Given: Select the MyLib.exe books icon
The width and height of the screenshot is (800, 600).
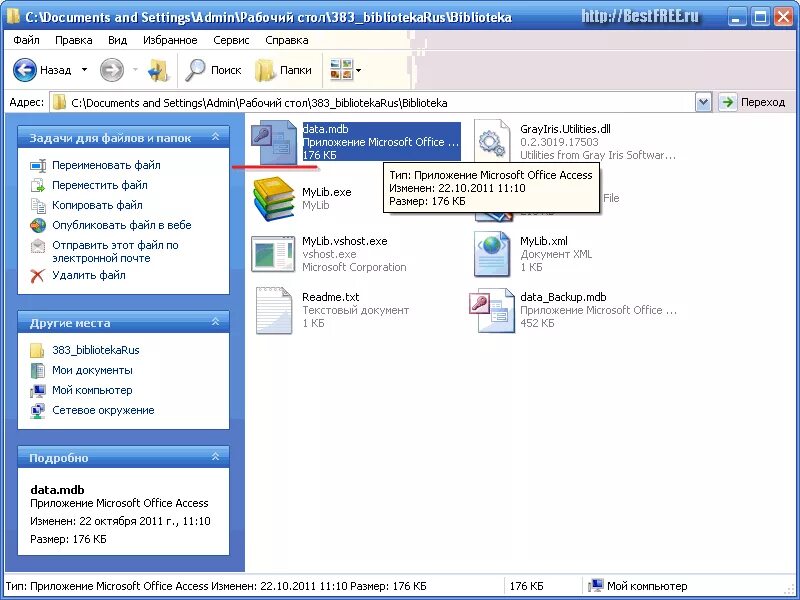Looking at the screenshot, I should tap(274, 198).
